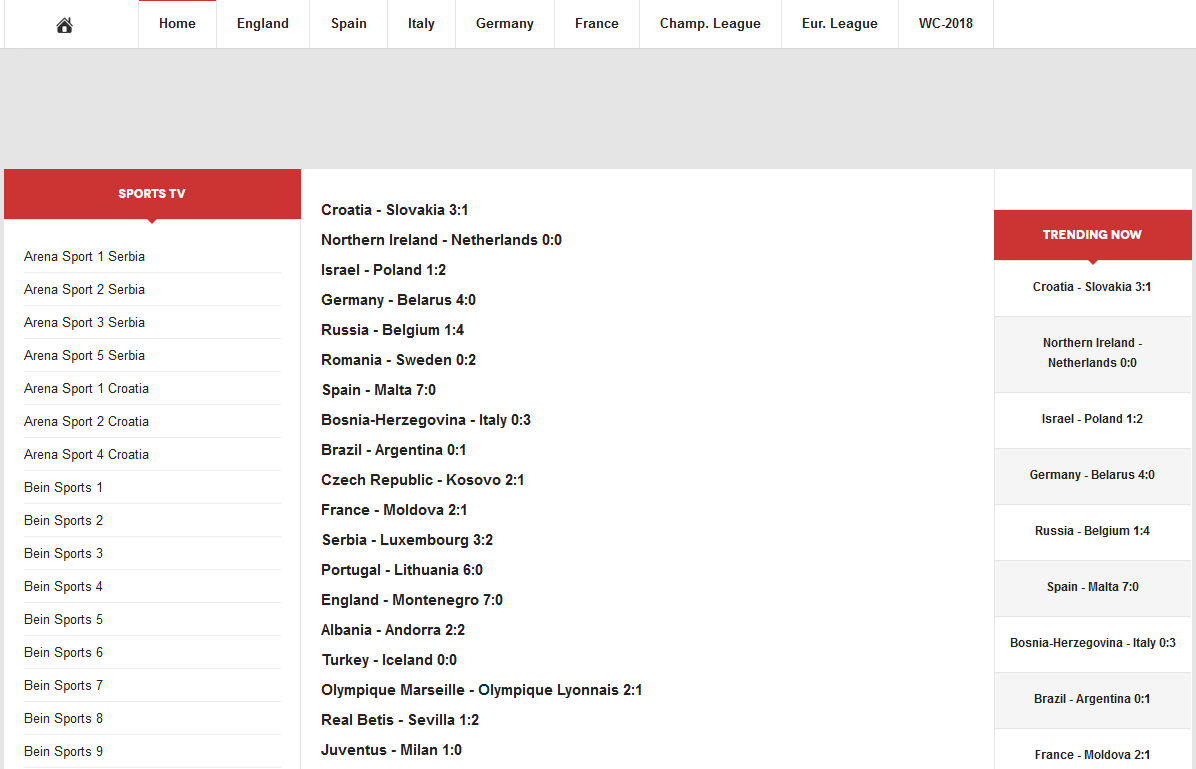Image resolution: width=1196 pixels, height=769 pixels.
Task: Open the England tab
Action: 263,24
